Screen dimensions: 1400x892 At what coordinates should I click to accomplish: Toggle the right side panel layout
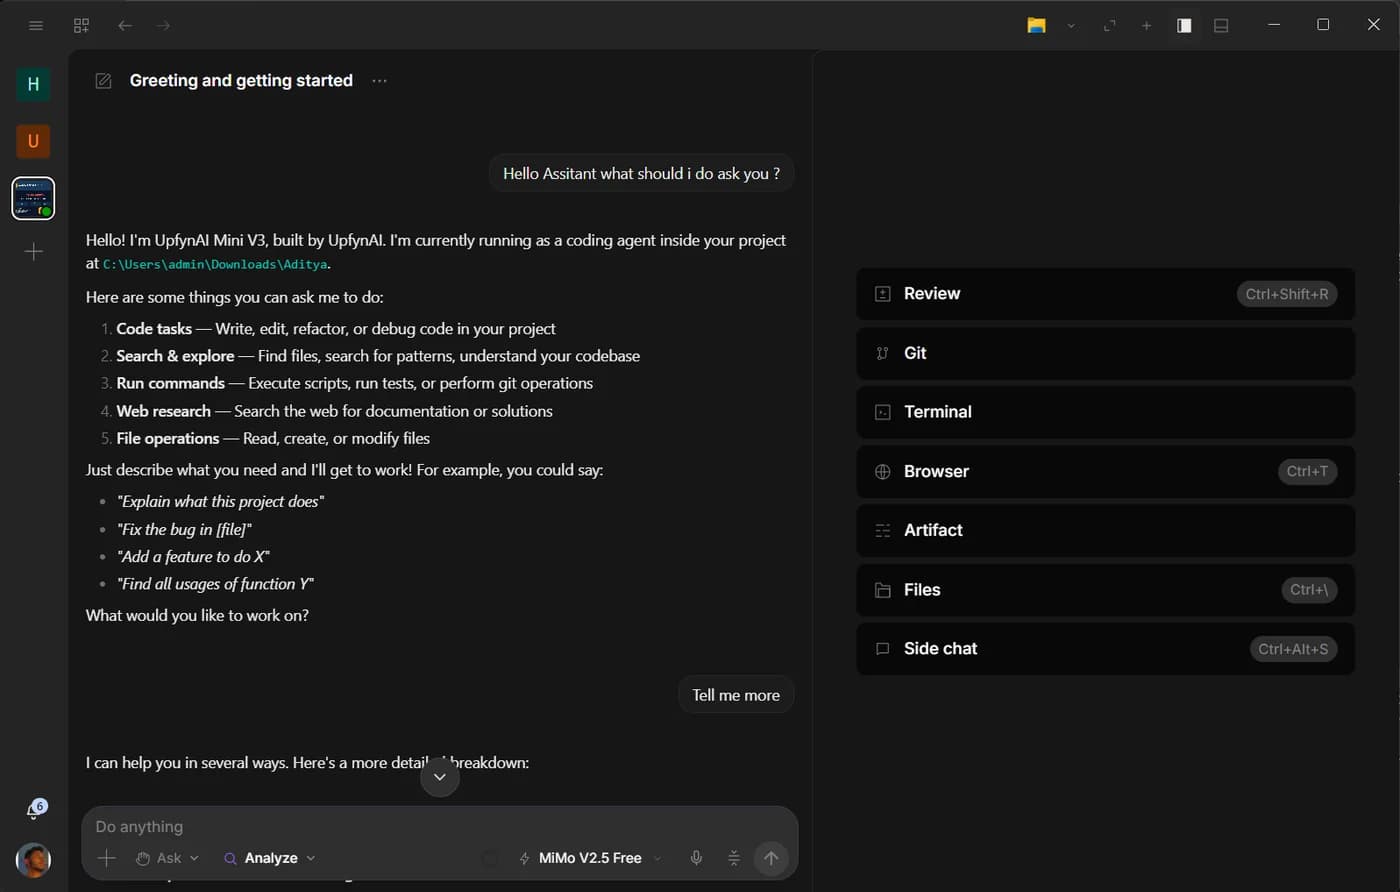point(1184,25)
